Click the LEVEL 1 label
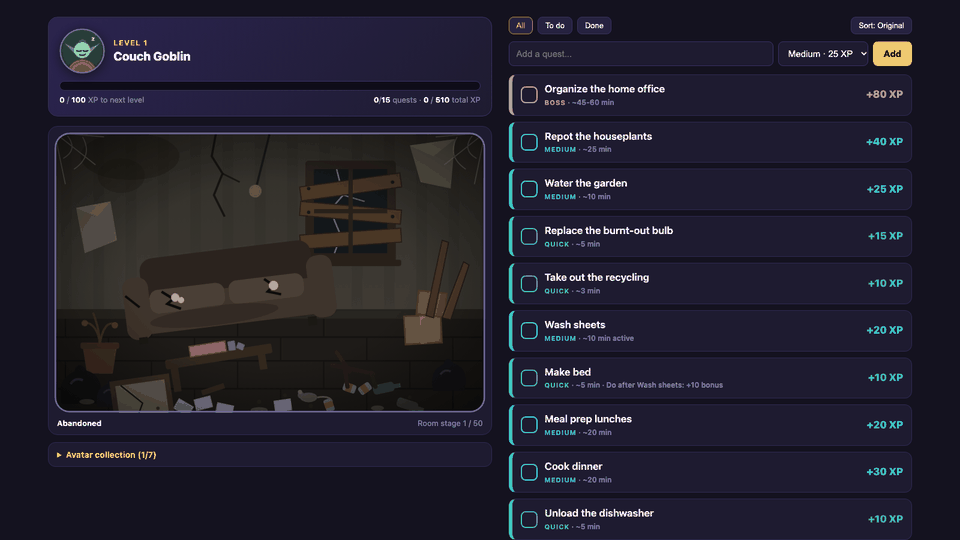The height and width of the screenshot is (540, 960). click(x=130, y=43)
